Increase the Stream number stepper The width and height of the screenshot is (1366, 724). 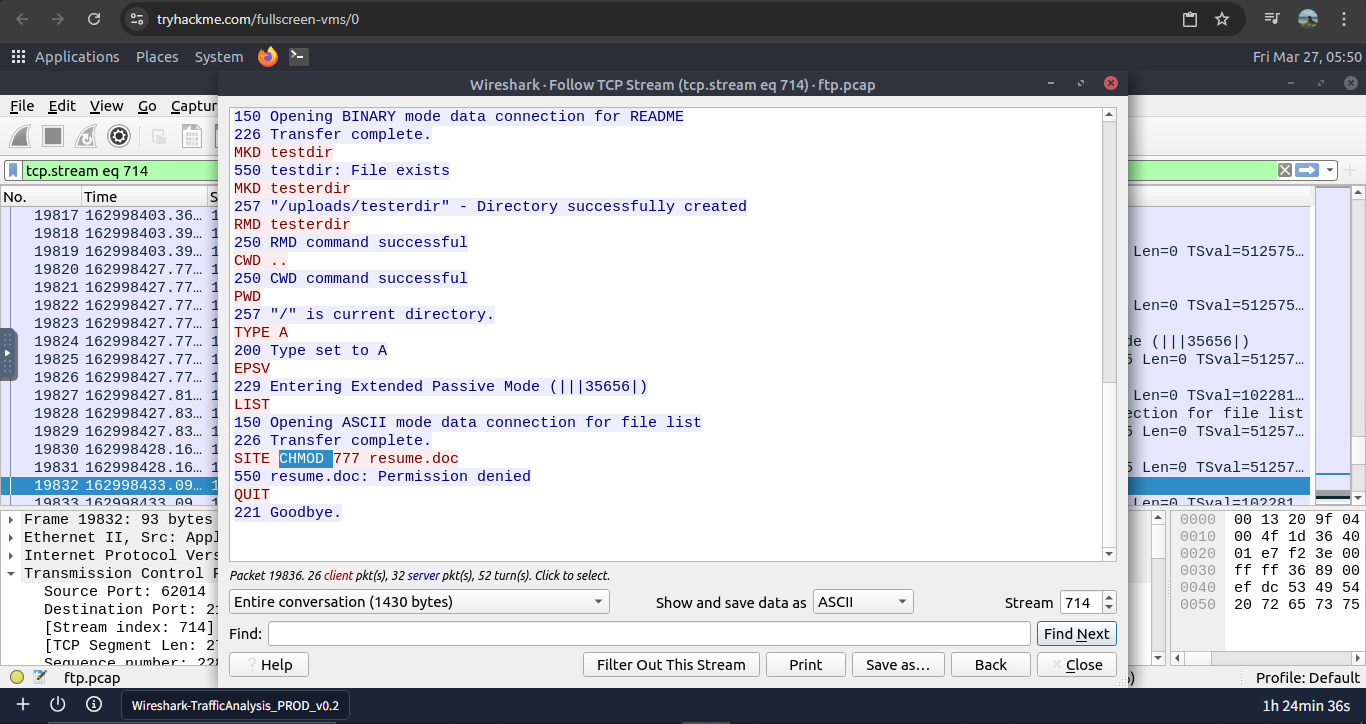click(1109, 597)
